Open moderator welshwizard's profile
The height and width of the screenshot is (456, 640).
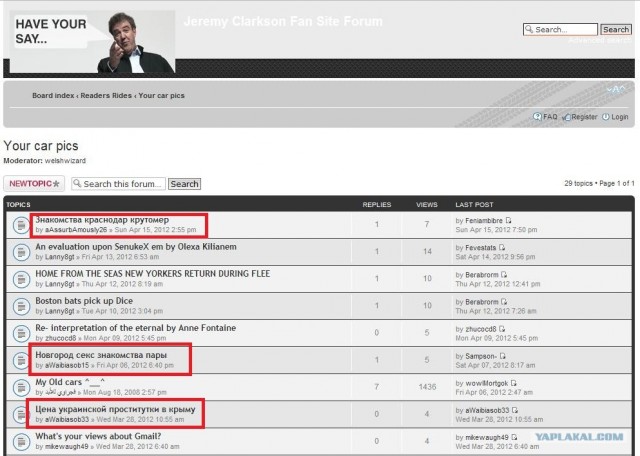coord(70,161)
